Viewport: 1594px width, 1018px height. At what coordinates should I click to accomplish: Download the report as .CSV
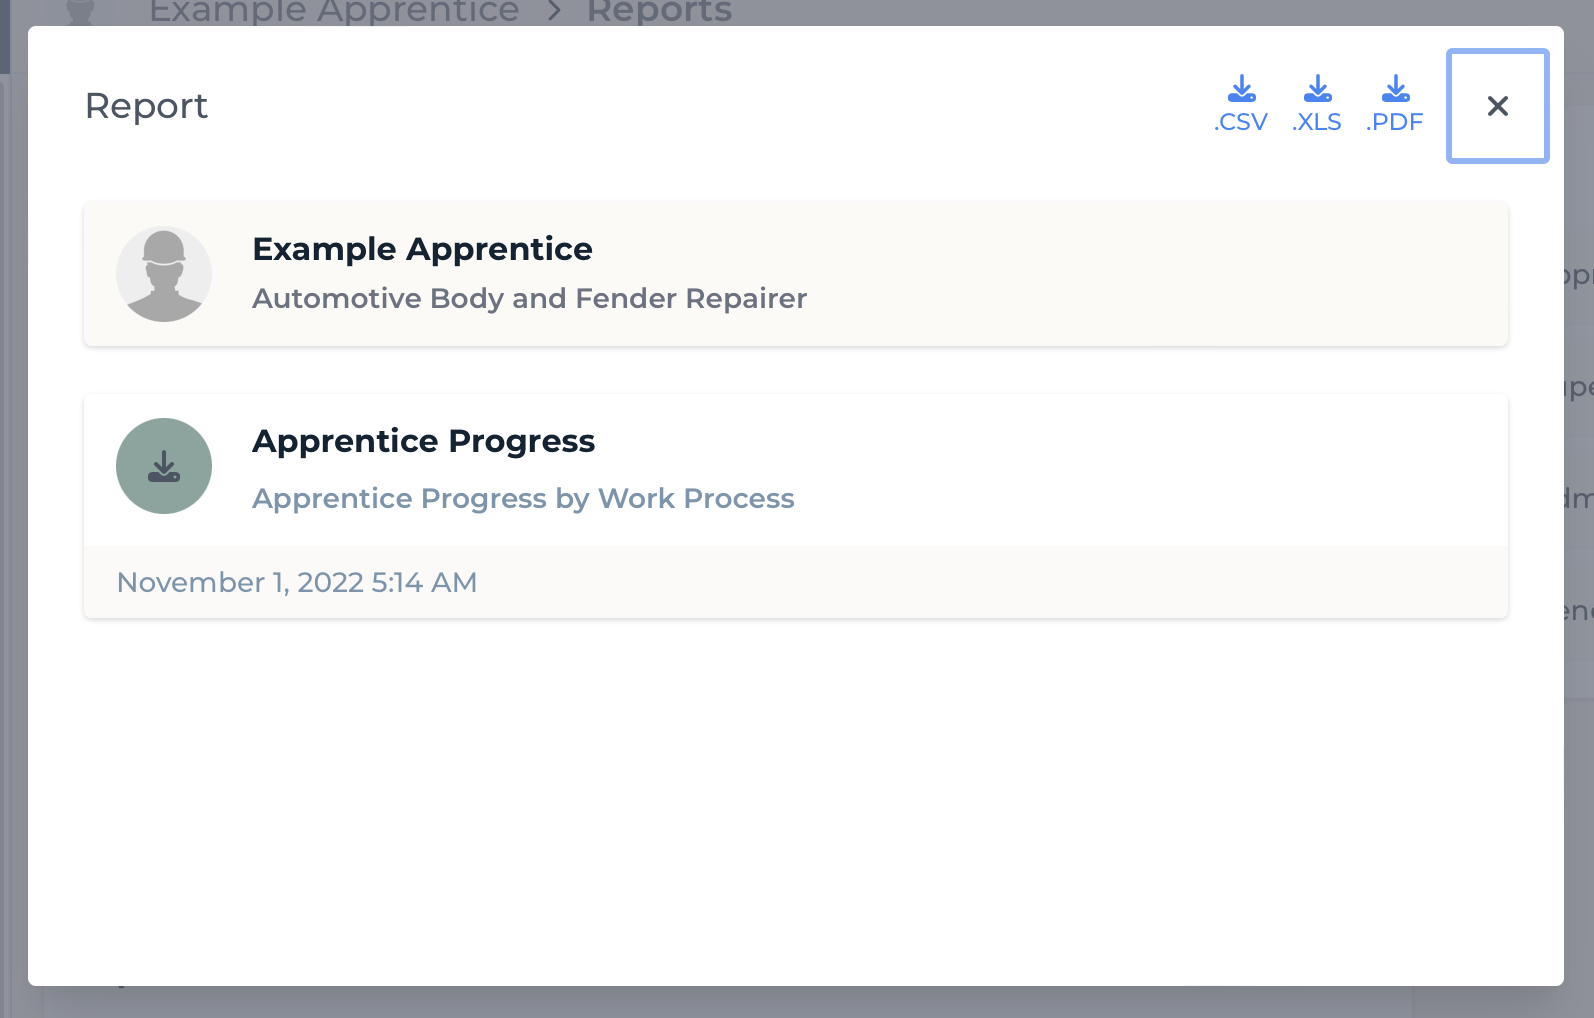coord(1241,105)
